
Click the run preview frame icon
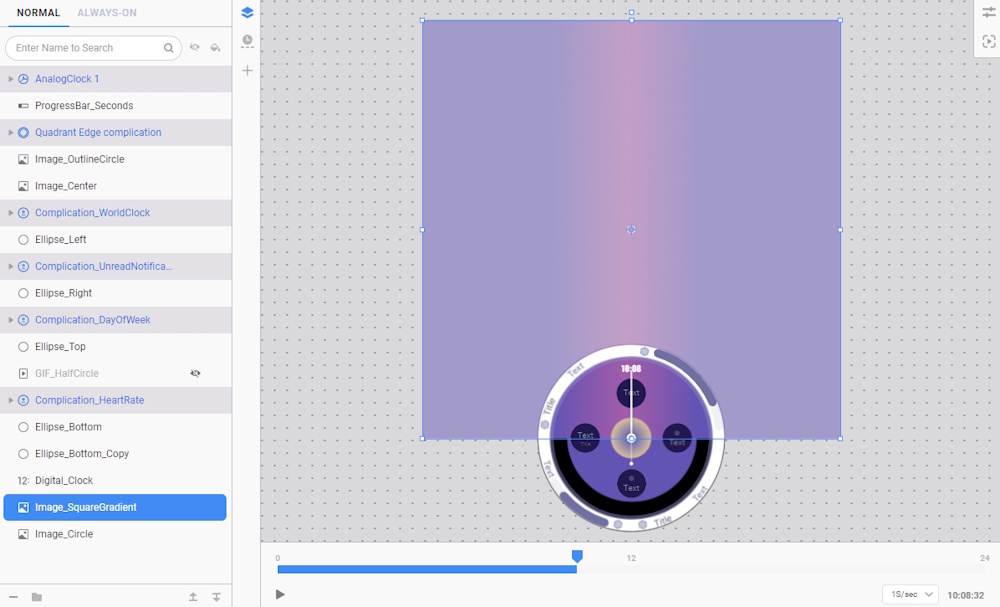pos(988,41)
